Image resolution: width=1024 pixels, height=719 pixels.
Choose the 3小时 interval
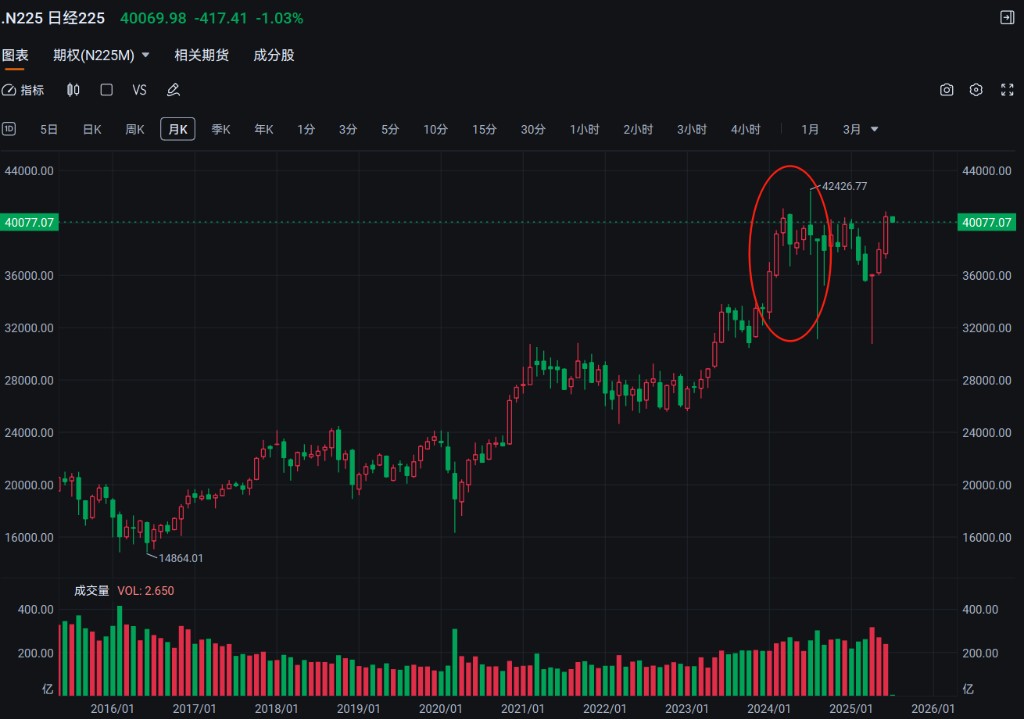[x=692, y=129]
